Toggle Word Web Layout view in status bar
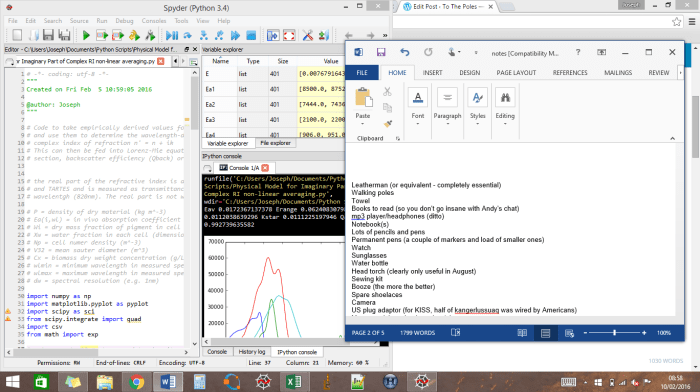This screenshot has height=392, width=700. 569,333
